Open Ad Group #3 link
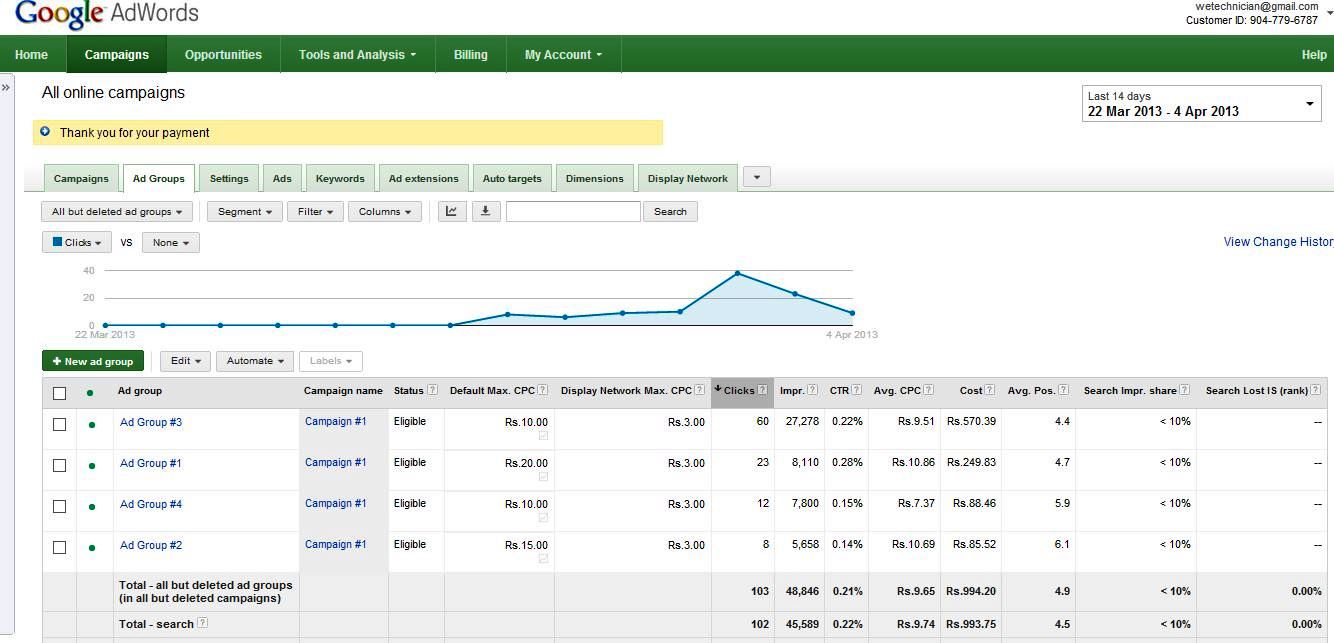The width and height of the screenshot is (1334, 643). click(x=151, y=422)
